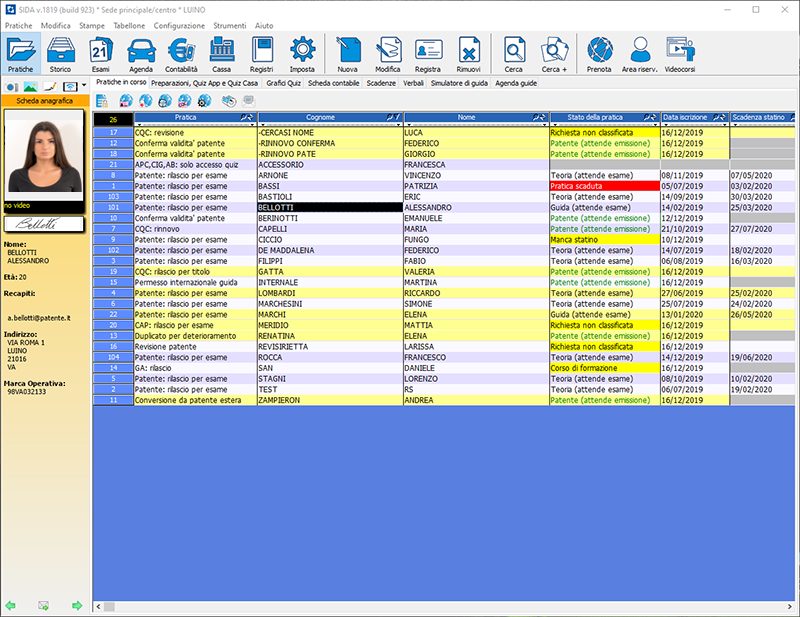Image resolution: width=800 pixels, height=617 pixels.
Task: Switch to the Scadenze tab
Action: [x=380, y=84]
